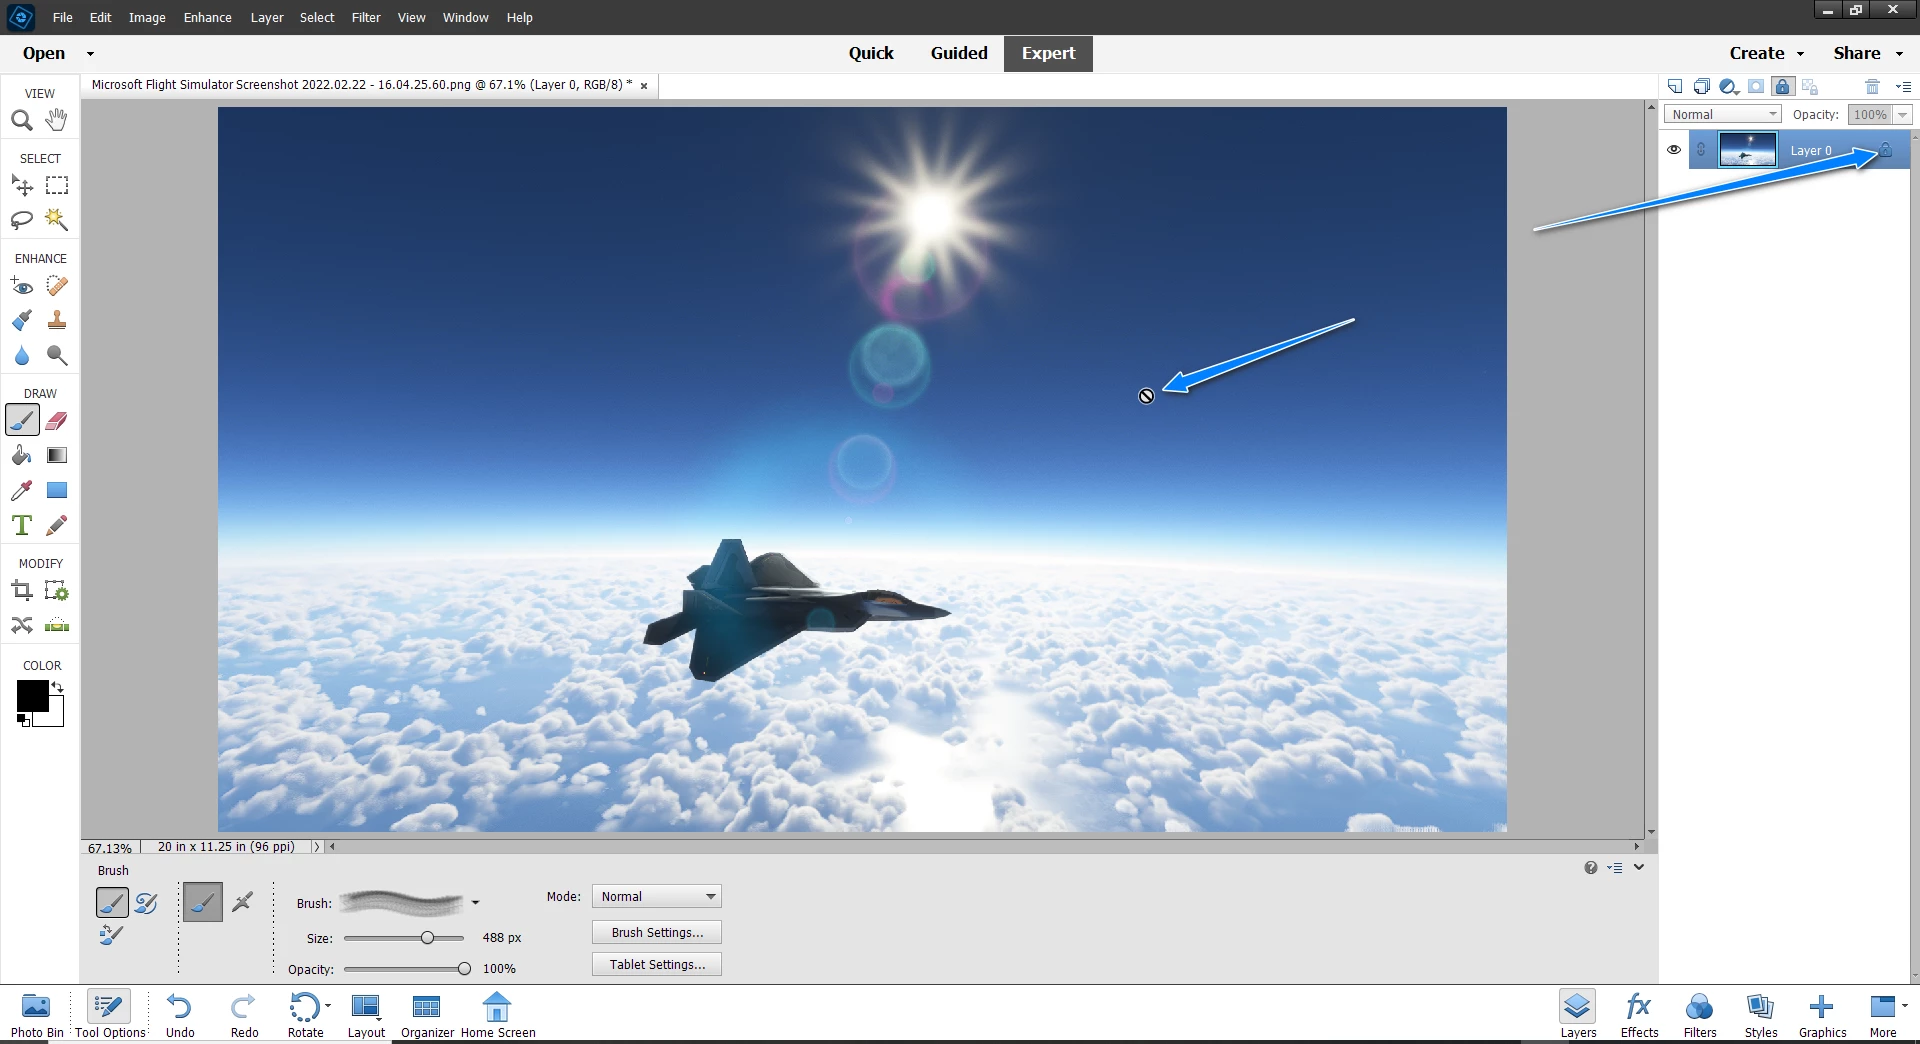The height and width of the screenshot is (1044, 1920).
Task: Open the layer Opacity dropdown arrow
Action: pyautogui.click(x=1903, y=115)
